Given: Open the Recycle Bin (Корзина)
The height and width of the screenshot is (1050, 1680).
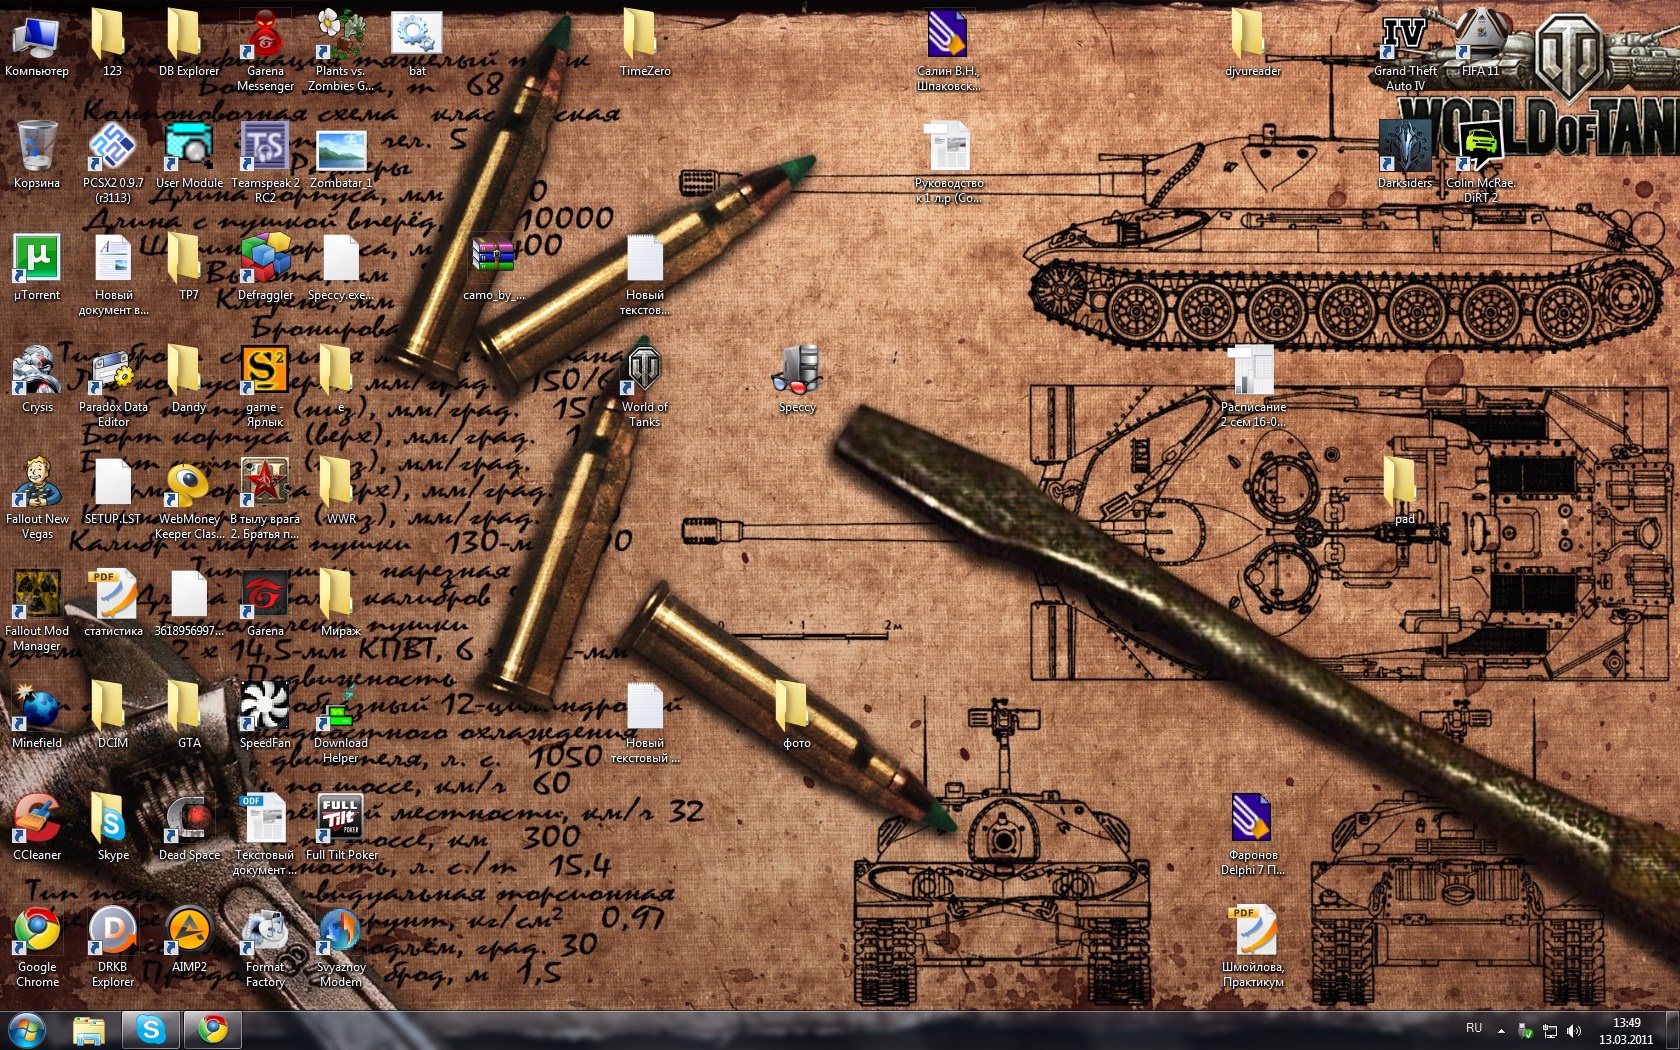Looking at the screenshot, I should click(37, 148).
